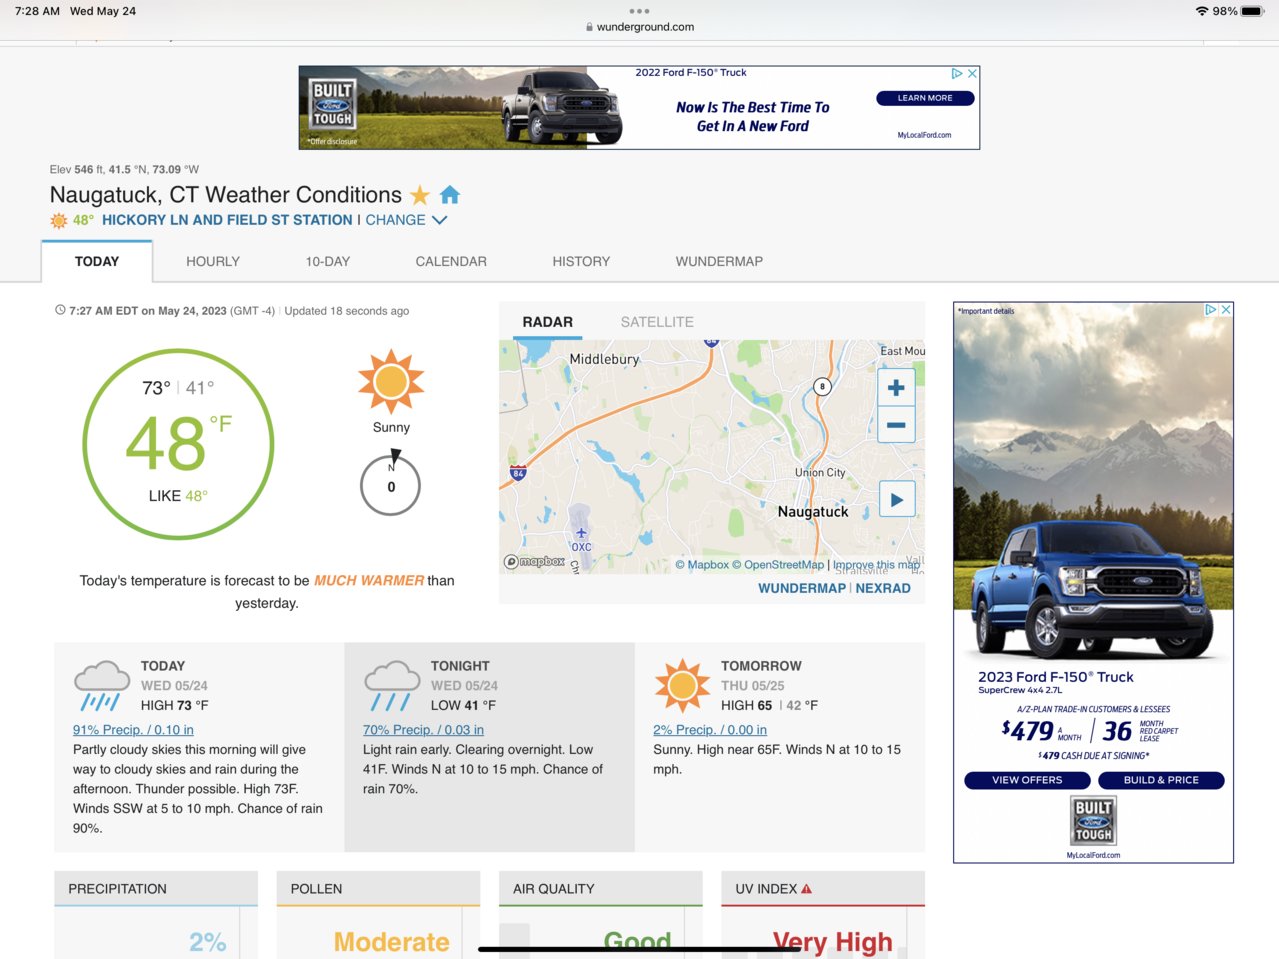Play the radar animation

(897, 499)
